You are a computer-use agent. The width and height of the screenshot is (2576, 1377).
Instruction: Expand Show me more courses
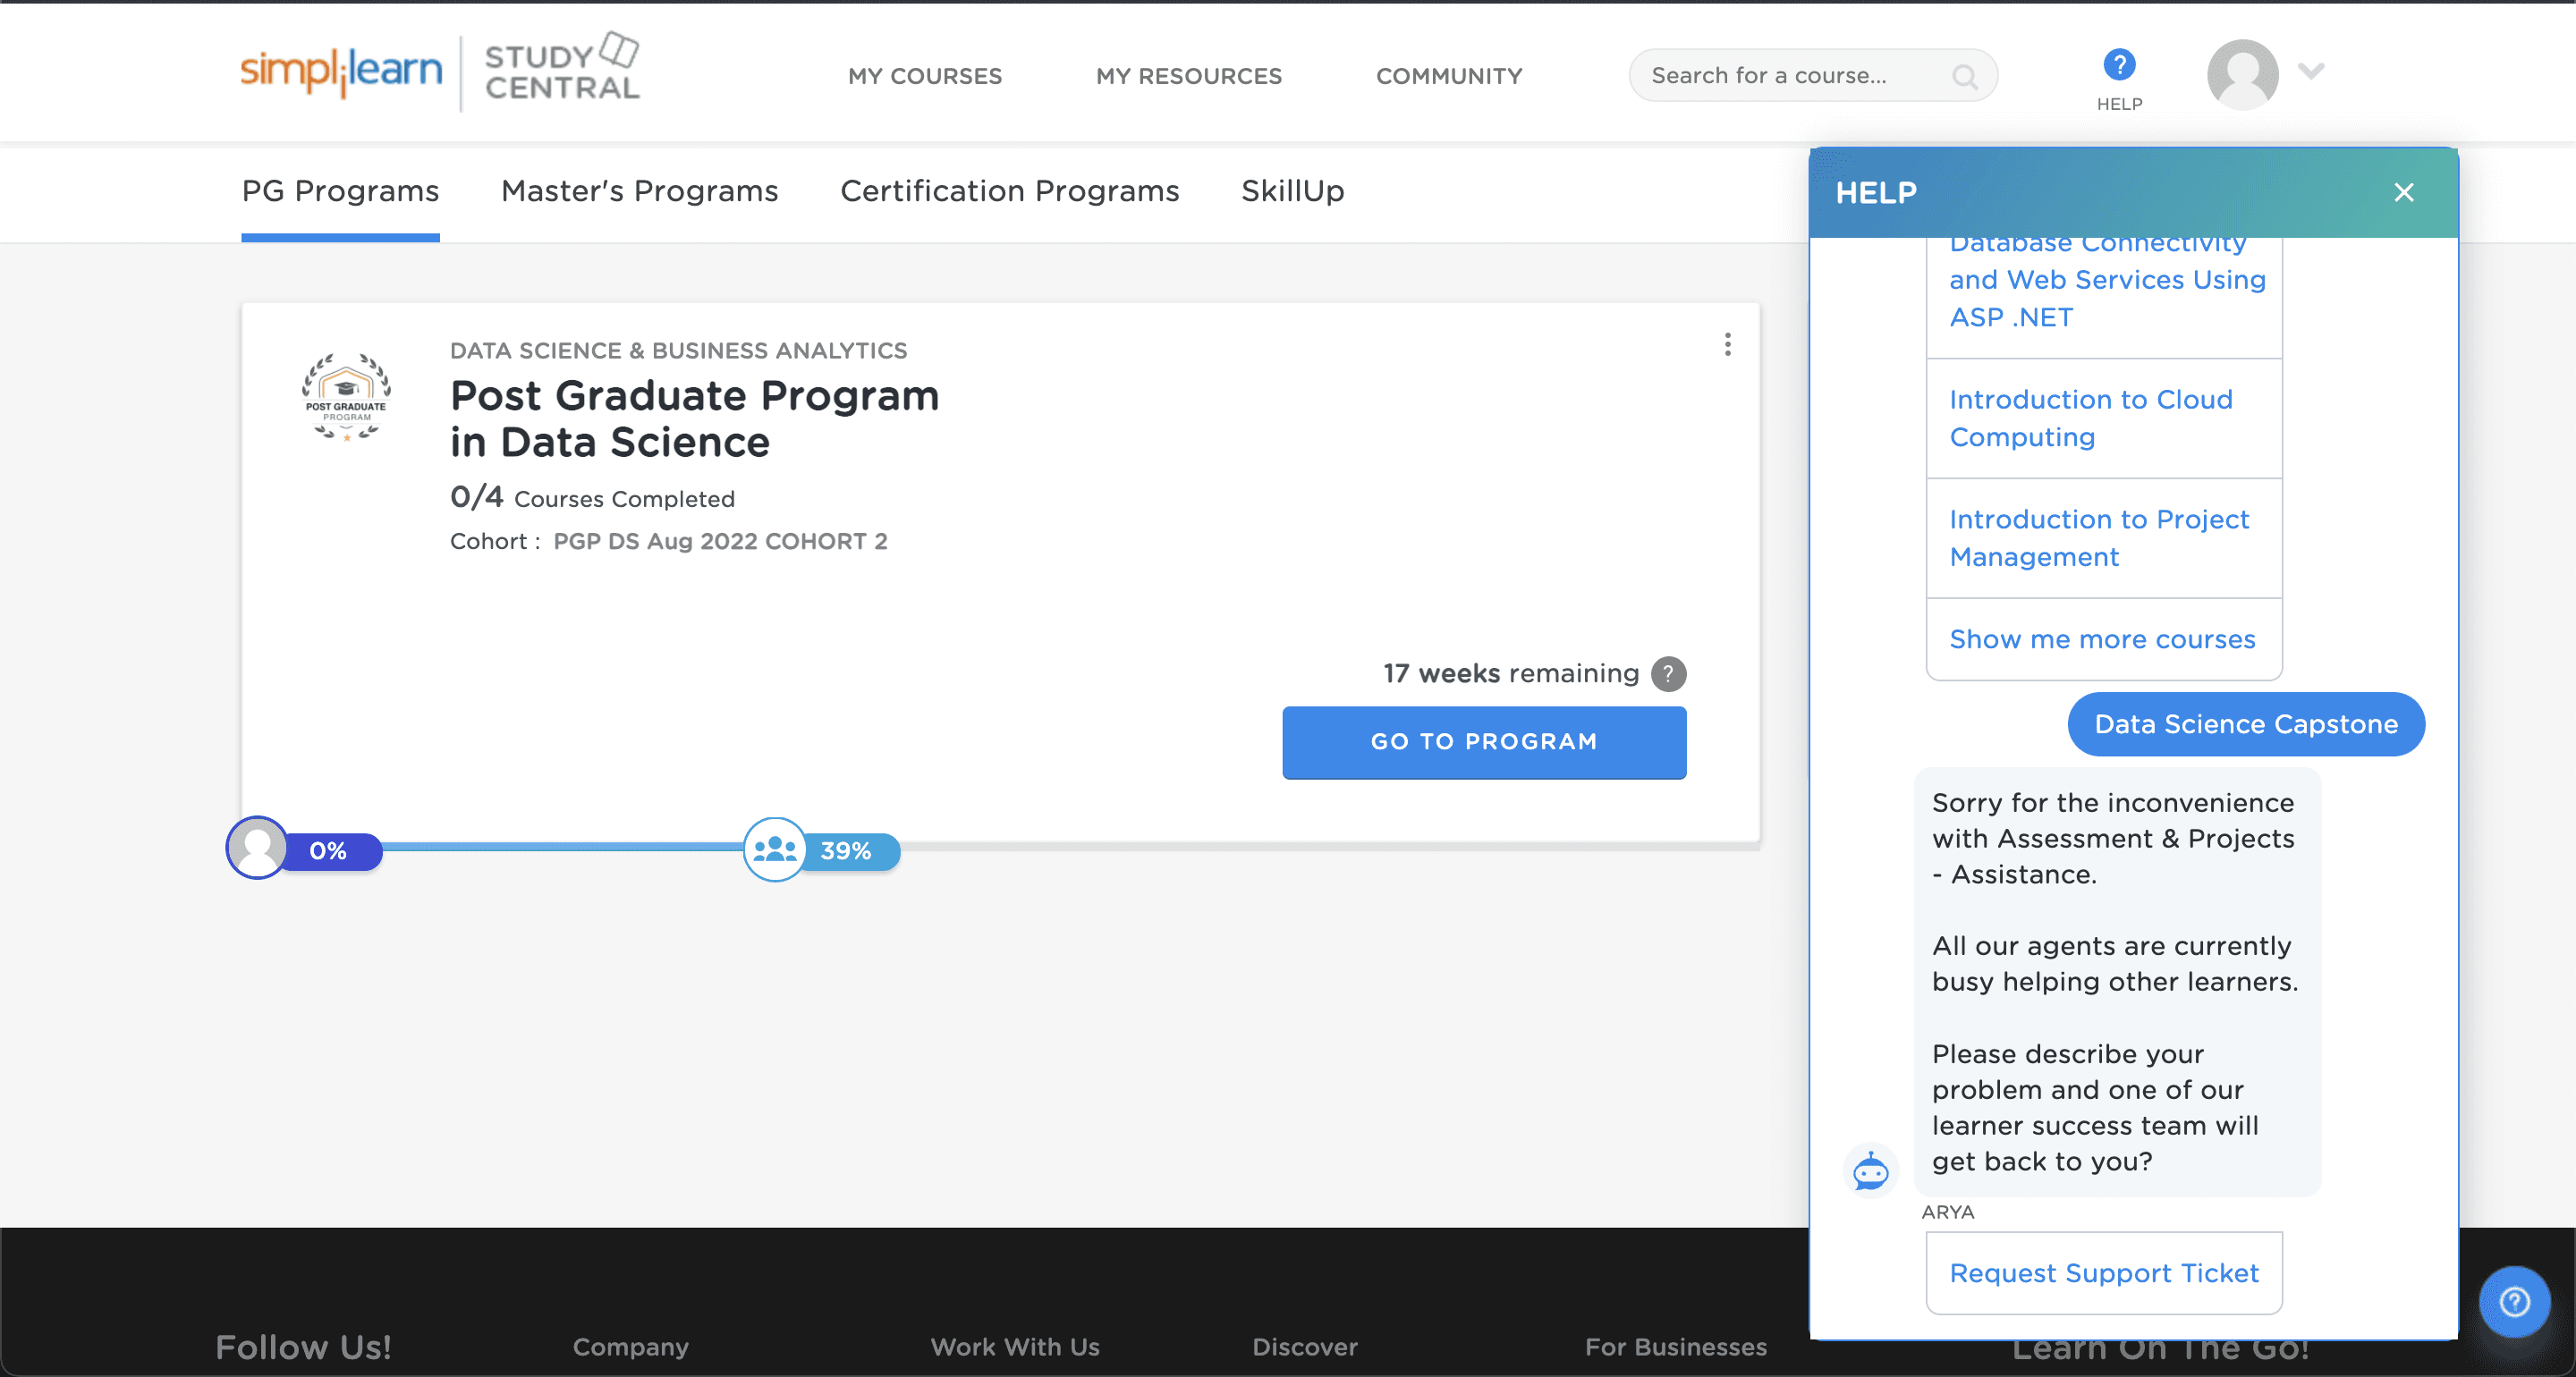click(2102, 639)
